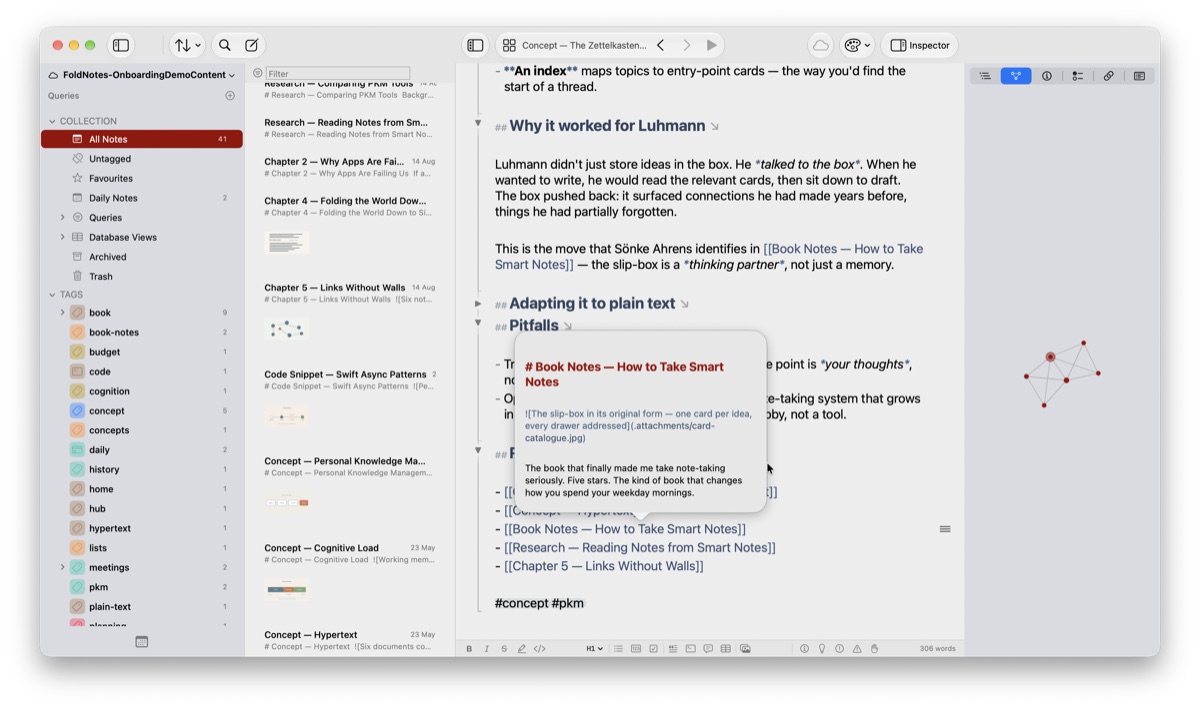The height and width of the screenshot is (709, 1200).
Task: Follow link Chapter 5 — Links Without Walls in editor
Action: coord(604,566)
